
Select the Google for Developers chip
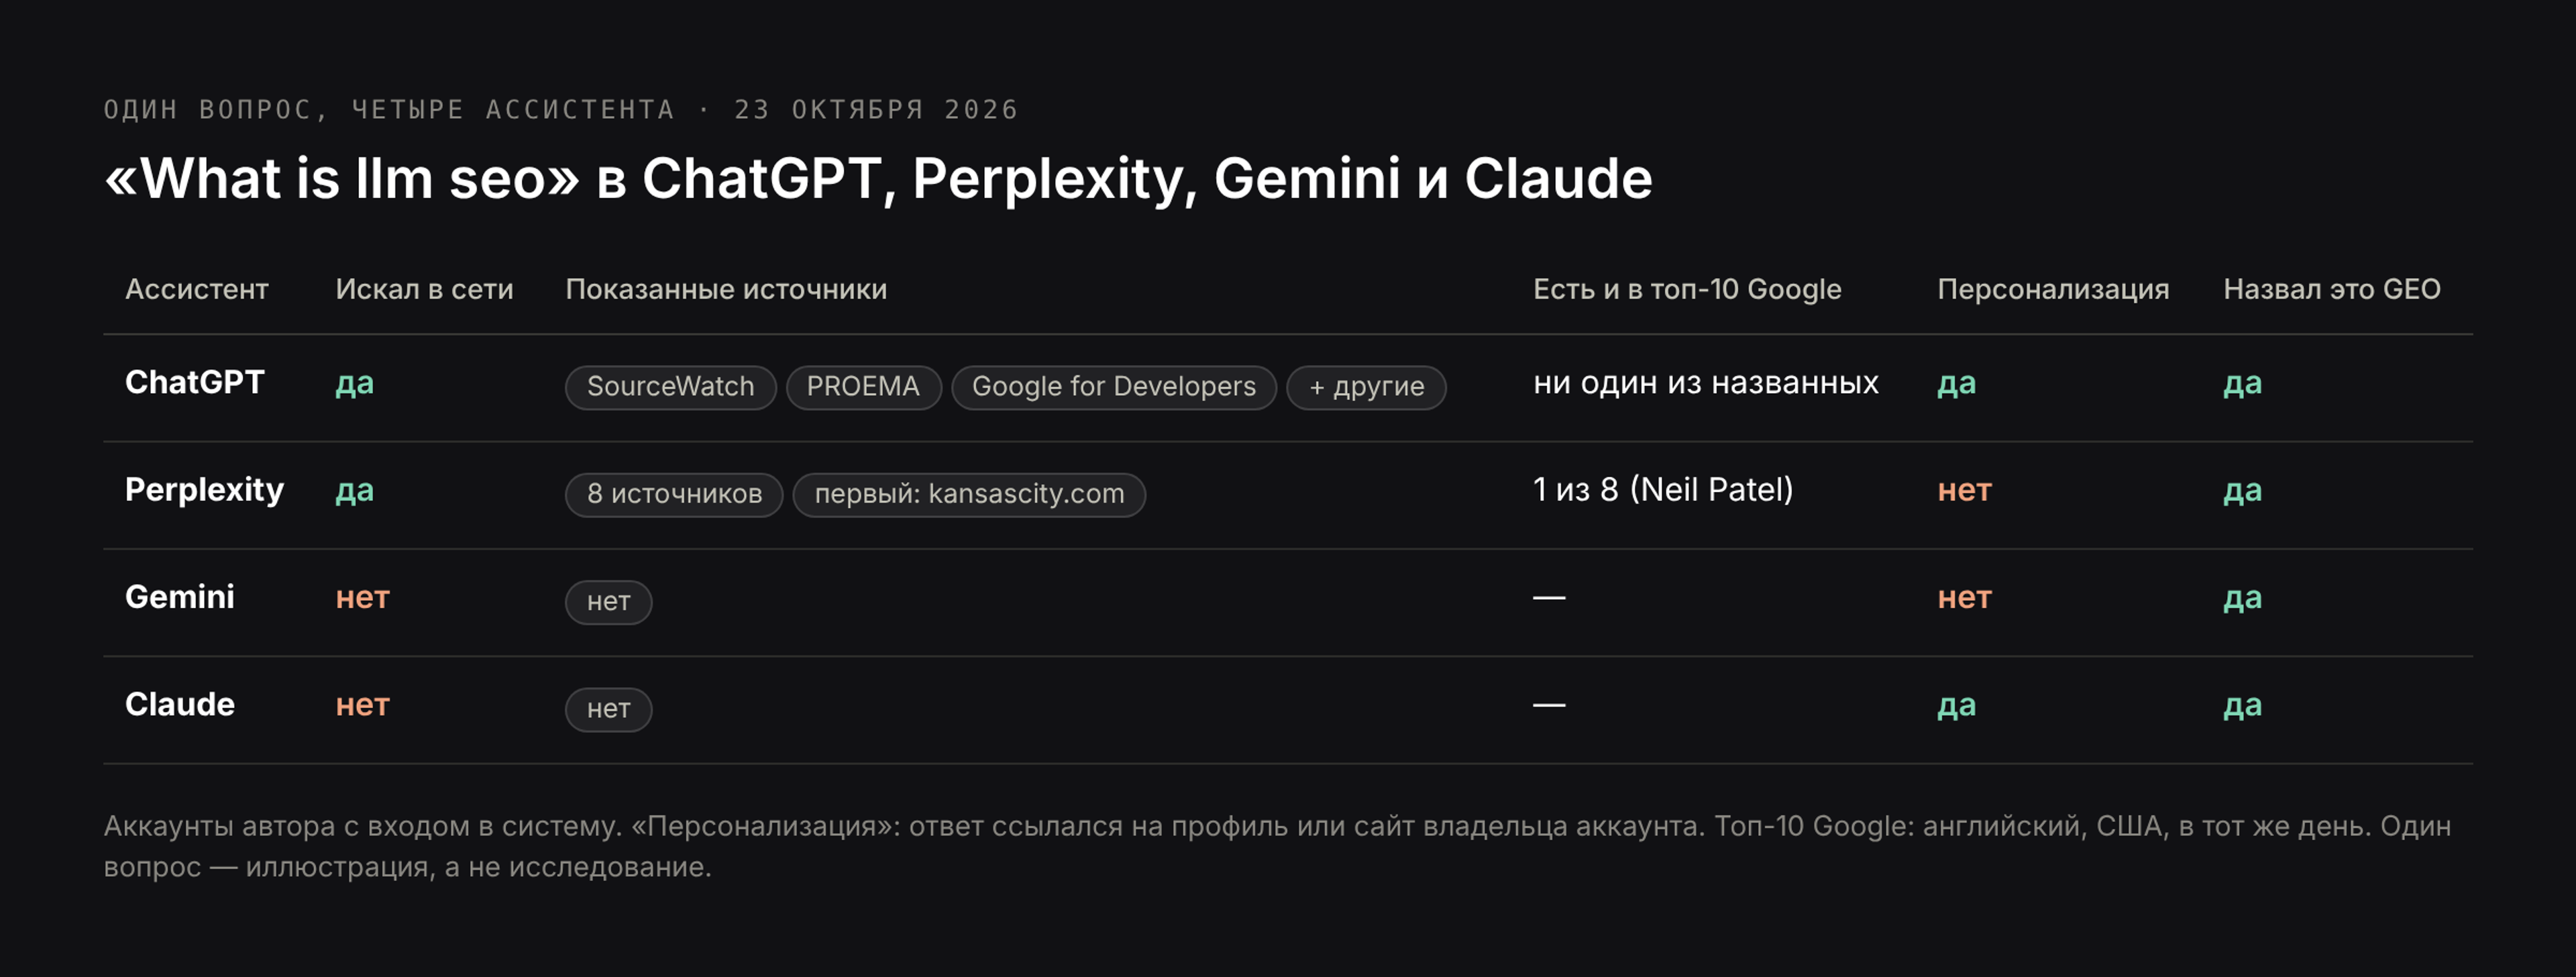coord(1113,387)
